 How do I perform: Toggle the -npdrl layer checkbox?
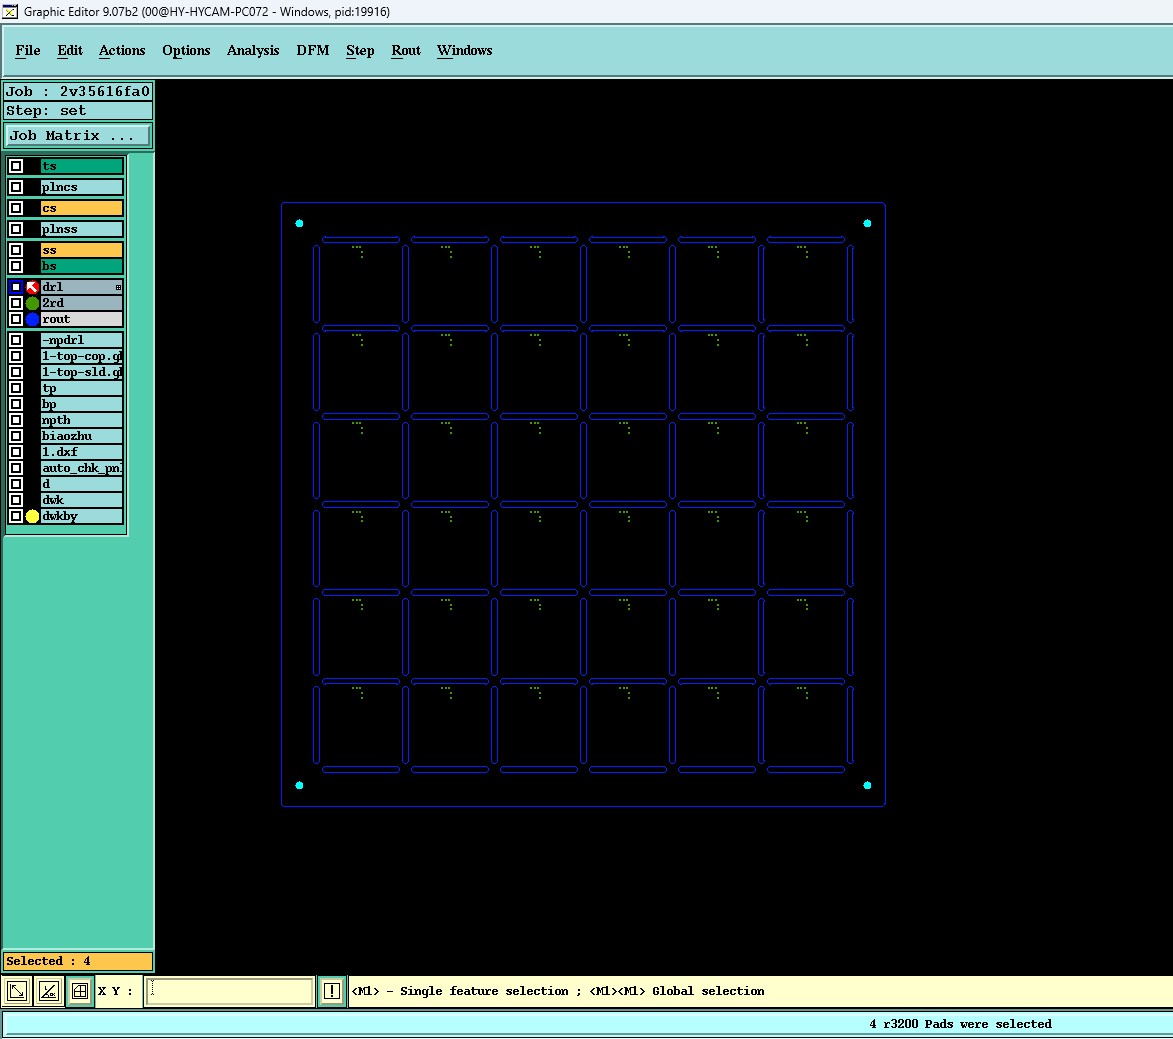[16, 340]
